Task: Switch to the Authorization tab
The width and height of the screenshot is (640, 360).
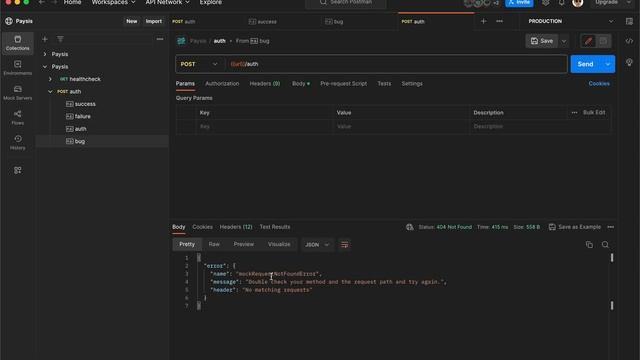Action: (x=222, y=84)
